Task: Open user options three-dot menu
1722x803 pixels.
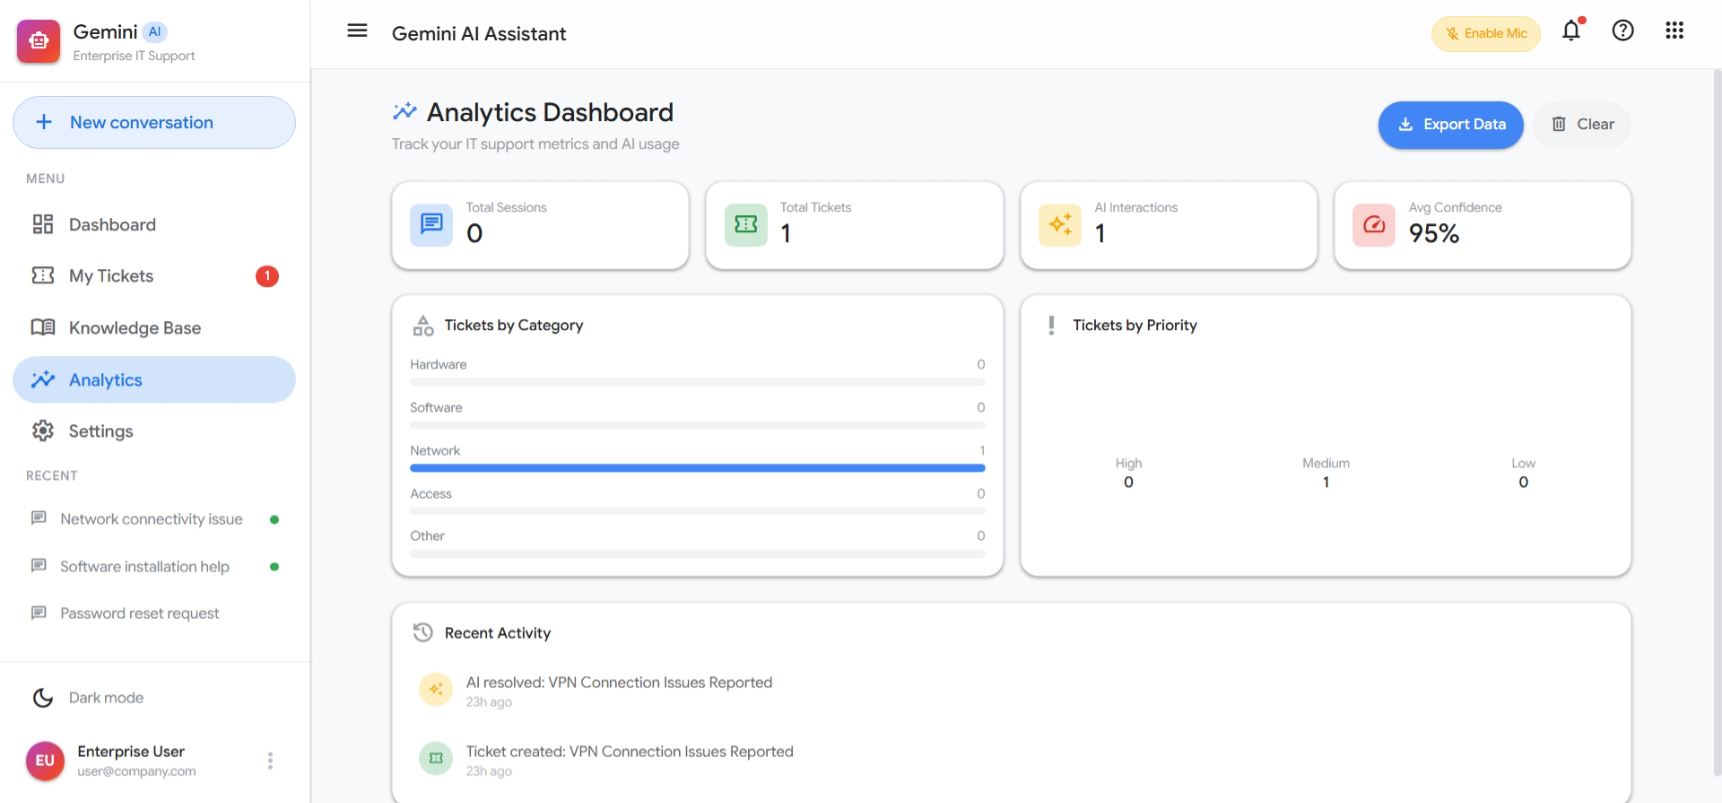Action: tap(270, 760)
